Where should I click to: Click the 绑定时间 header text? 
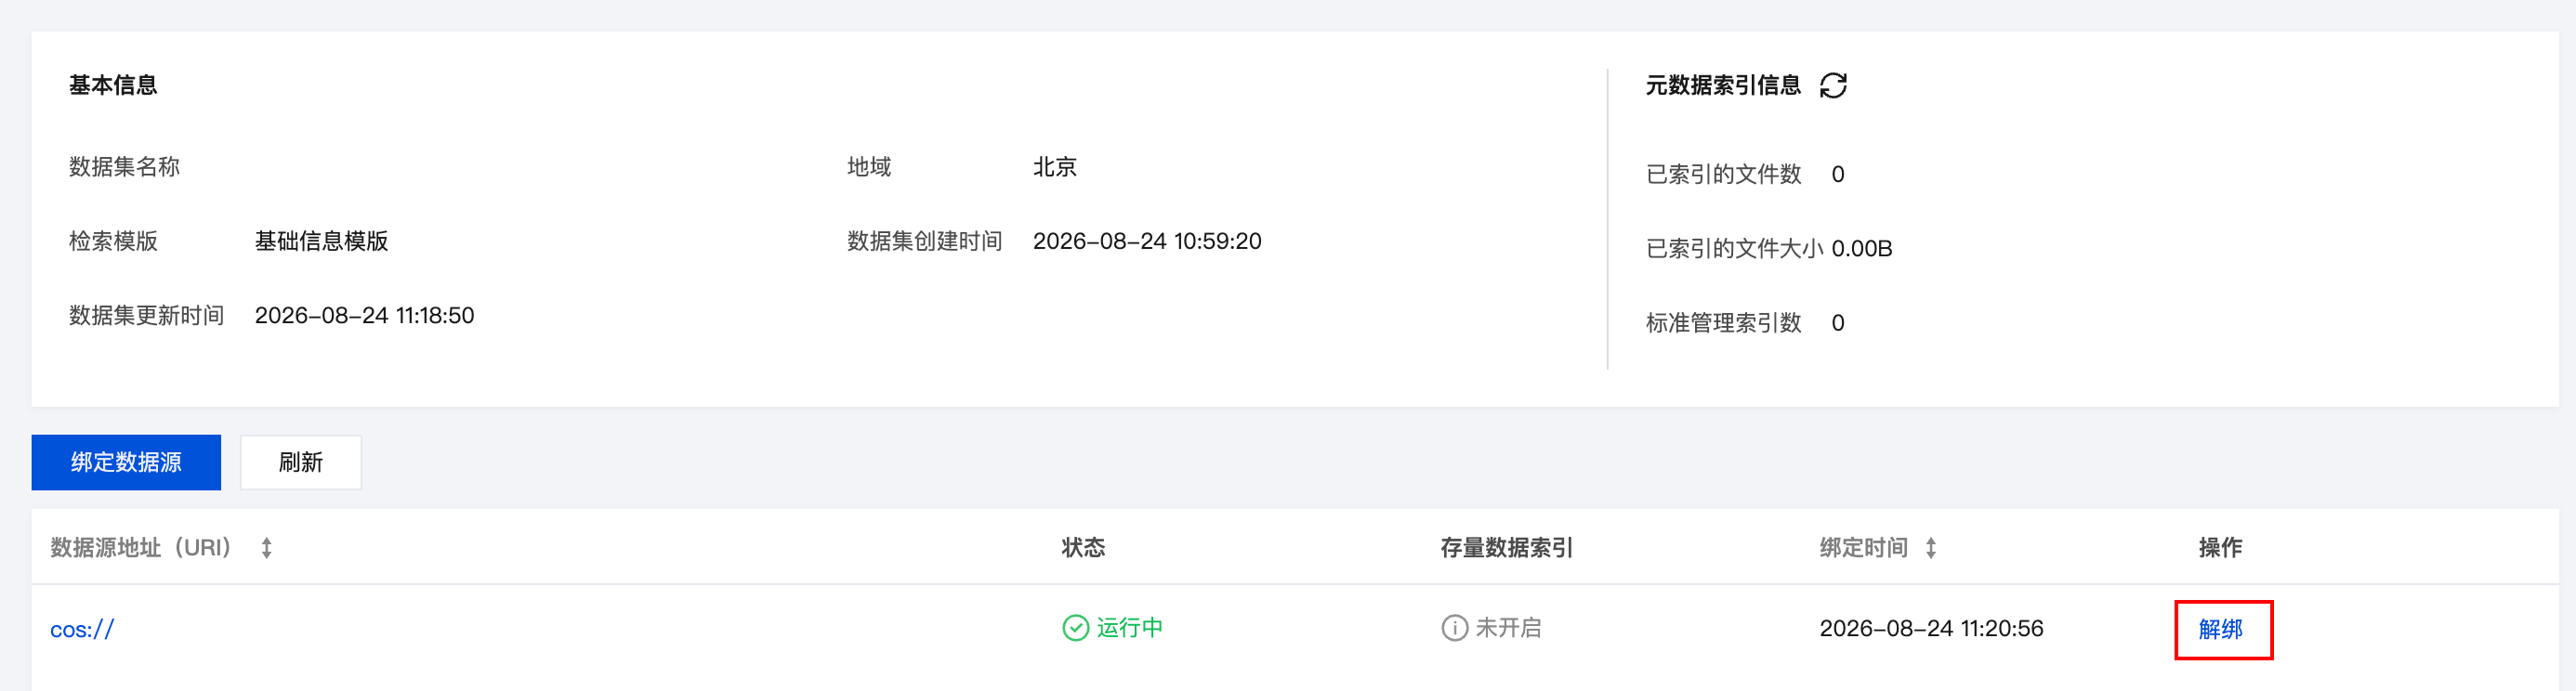(1863, 548)
